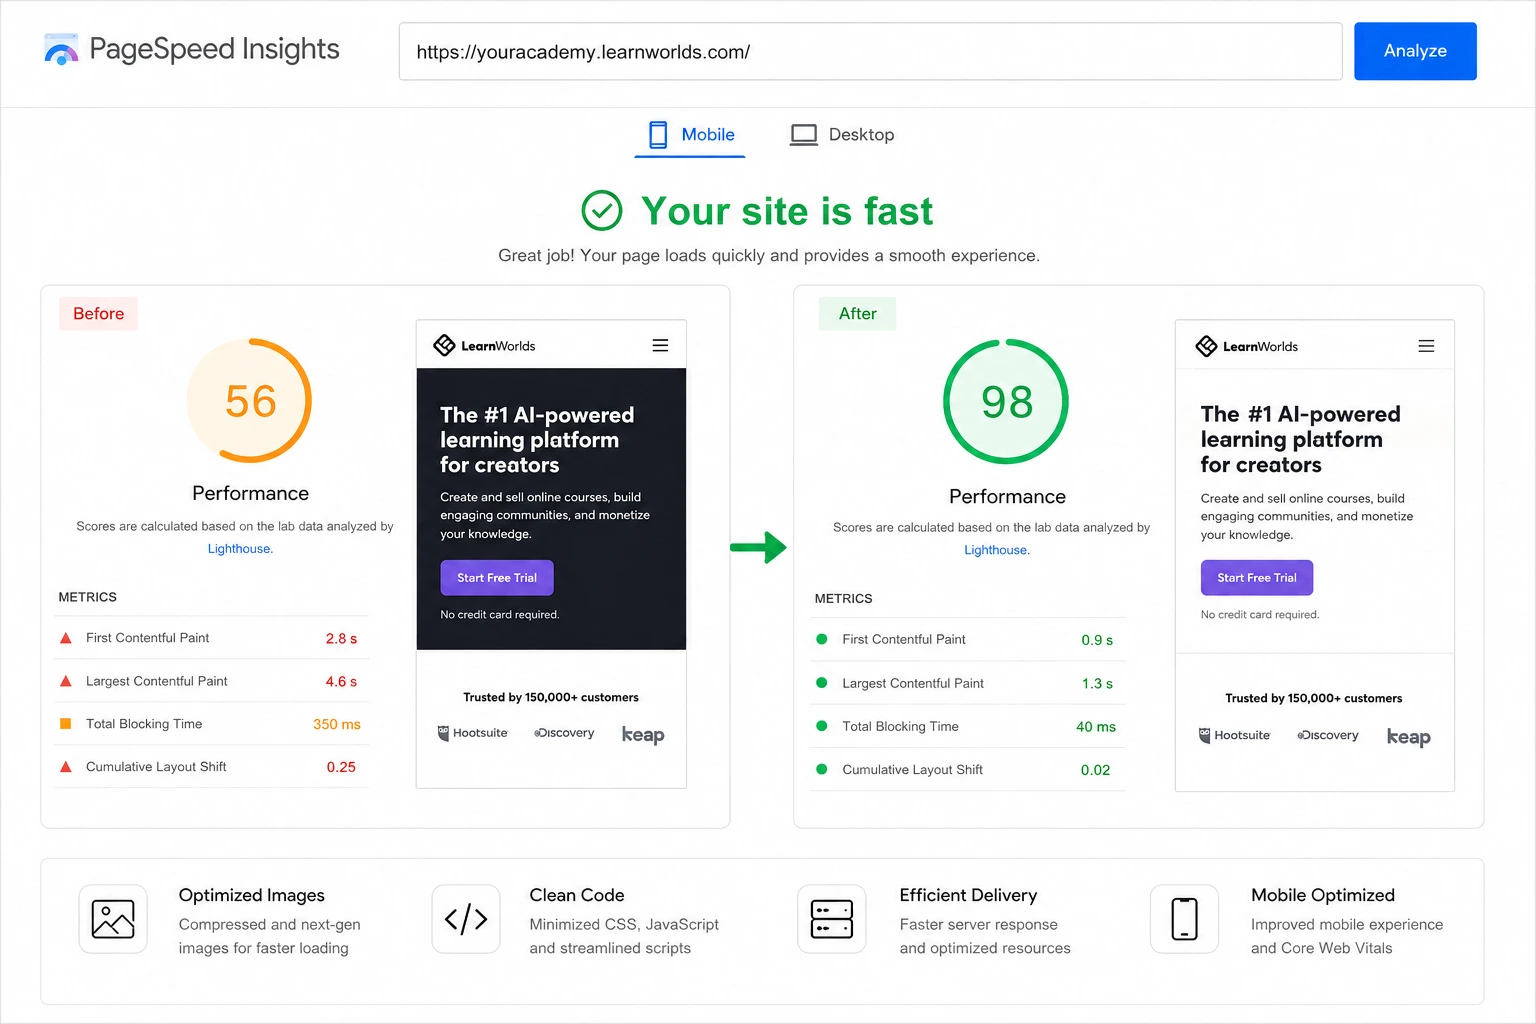This screenshot has width=1536, height=1024.
Task: Click green dot beside Cumulative Layout Shift
Action: 822,769
